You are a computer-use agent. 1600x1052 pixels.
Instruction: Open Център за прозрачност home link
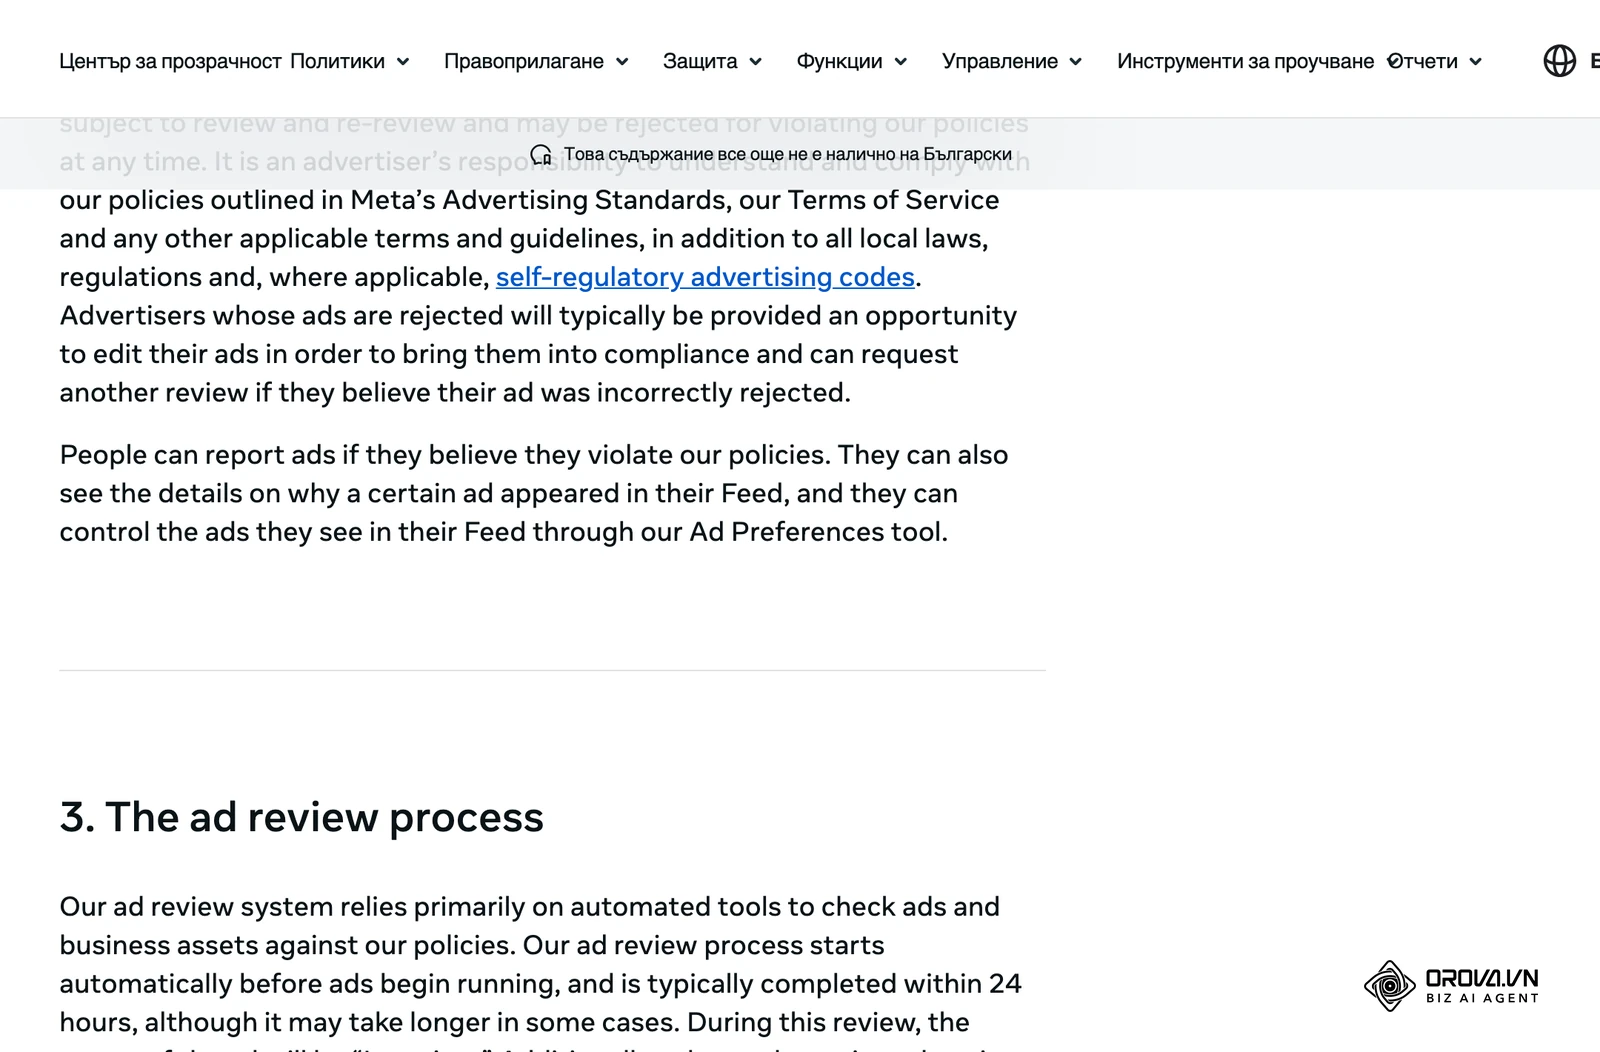click(x=170, y=61)
